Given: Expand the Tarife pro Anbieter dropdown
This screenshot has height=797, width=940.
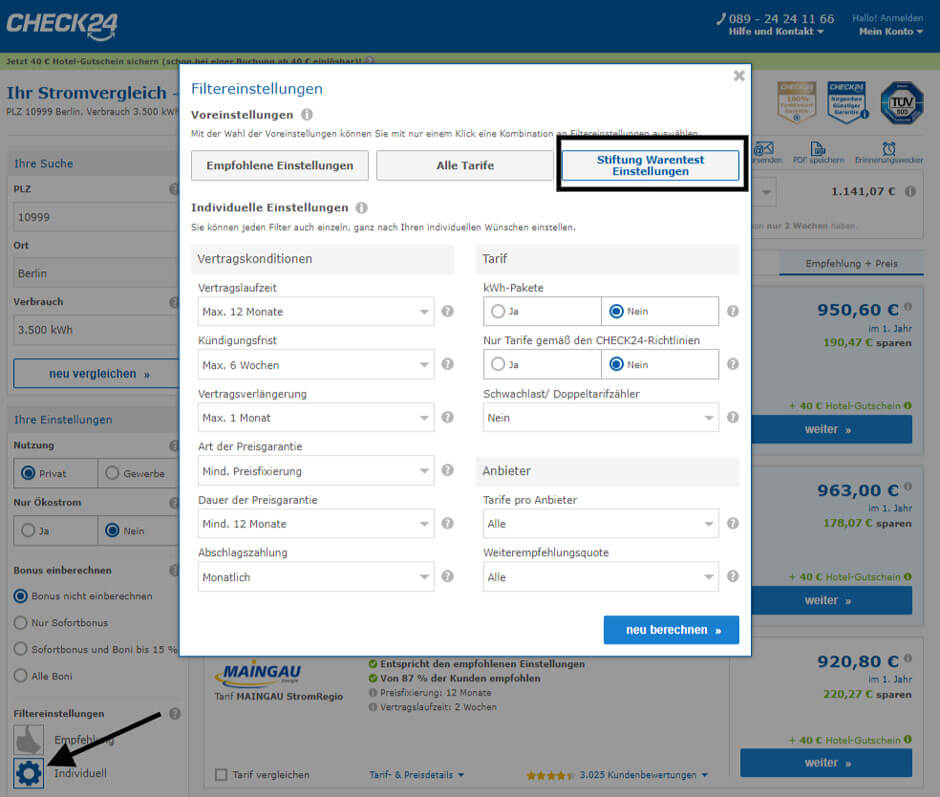Looking at the screenshot, I should point(600,523).
